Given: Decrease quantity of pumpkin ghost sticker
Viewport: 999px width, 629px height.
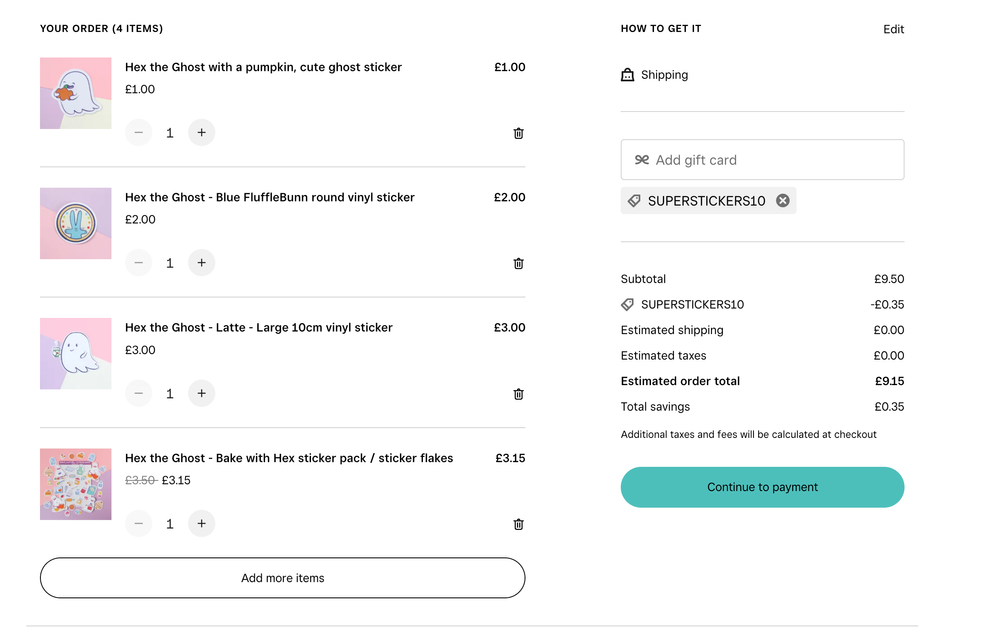Looking at the screenshot, I should 139,132.
